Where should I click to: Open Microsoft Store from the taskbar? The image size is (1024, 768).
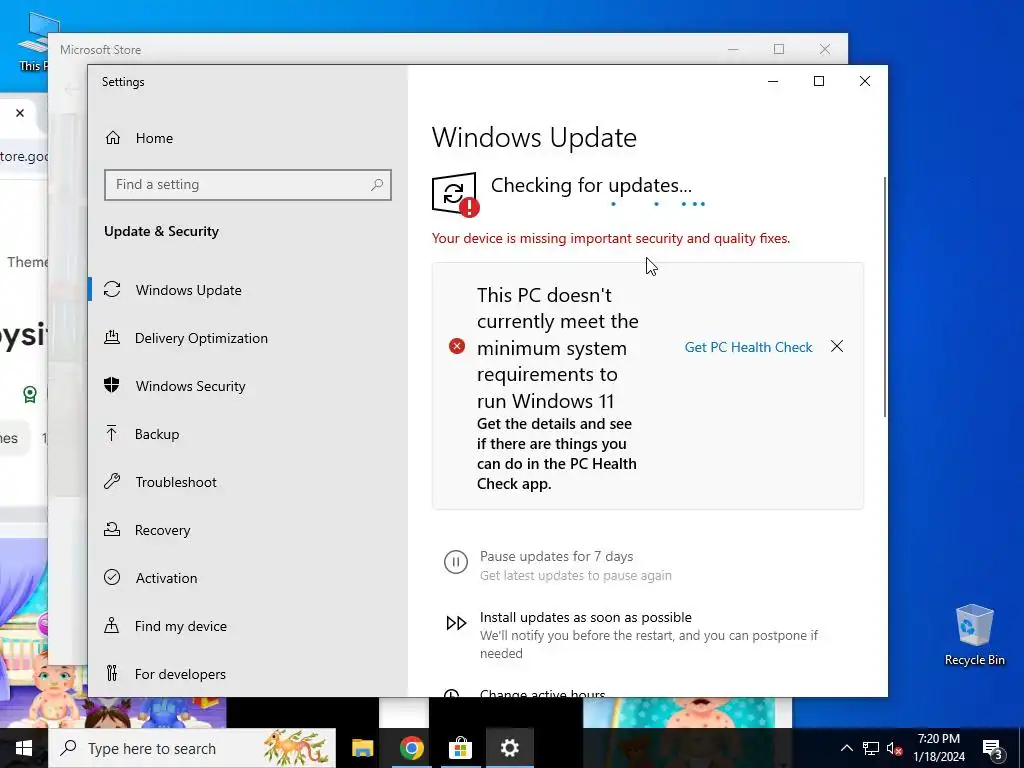pos(460,748)
